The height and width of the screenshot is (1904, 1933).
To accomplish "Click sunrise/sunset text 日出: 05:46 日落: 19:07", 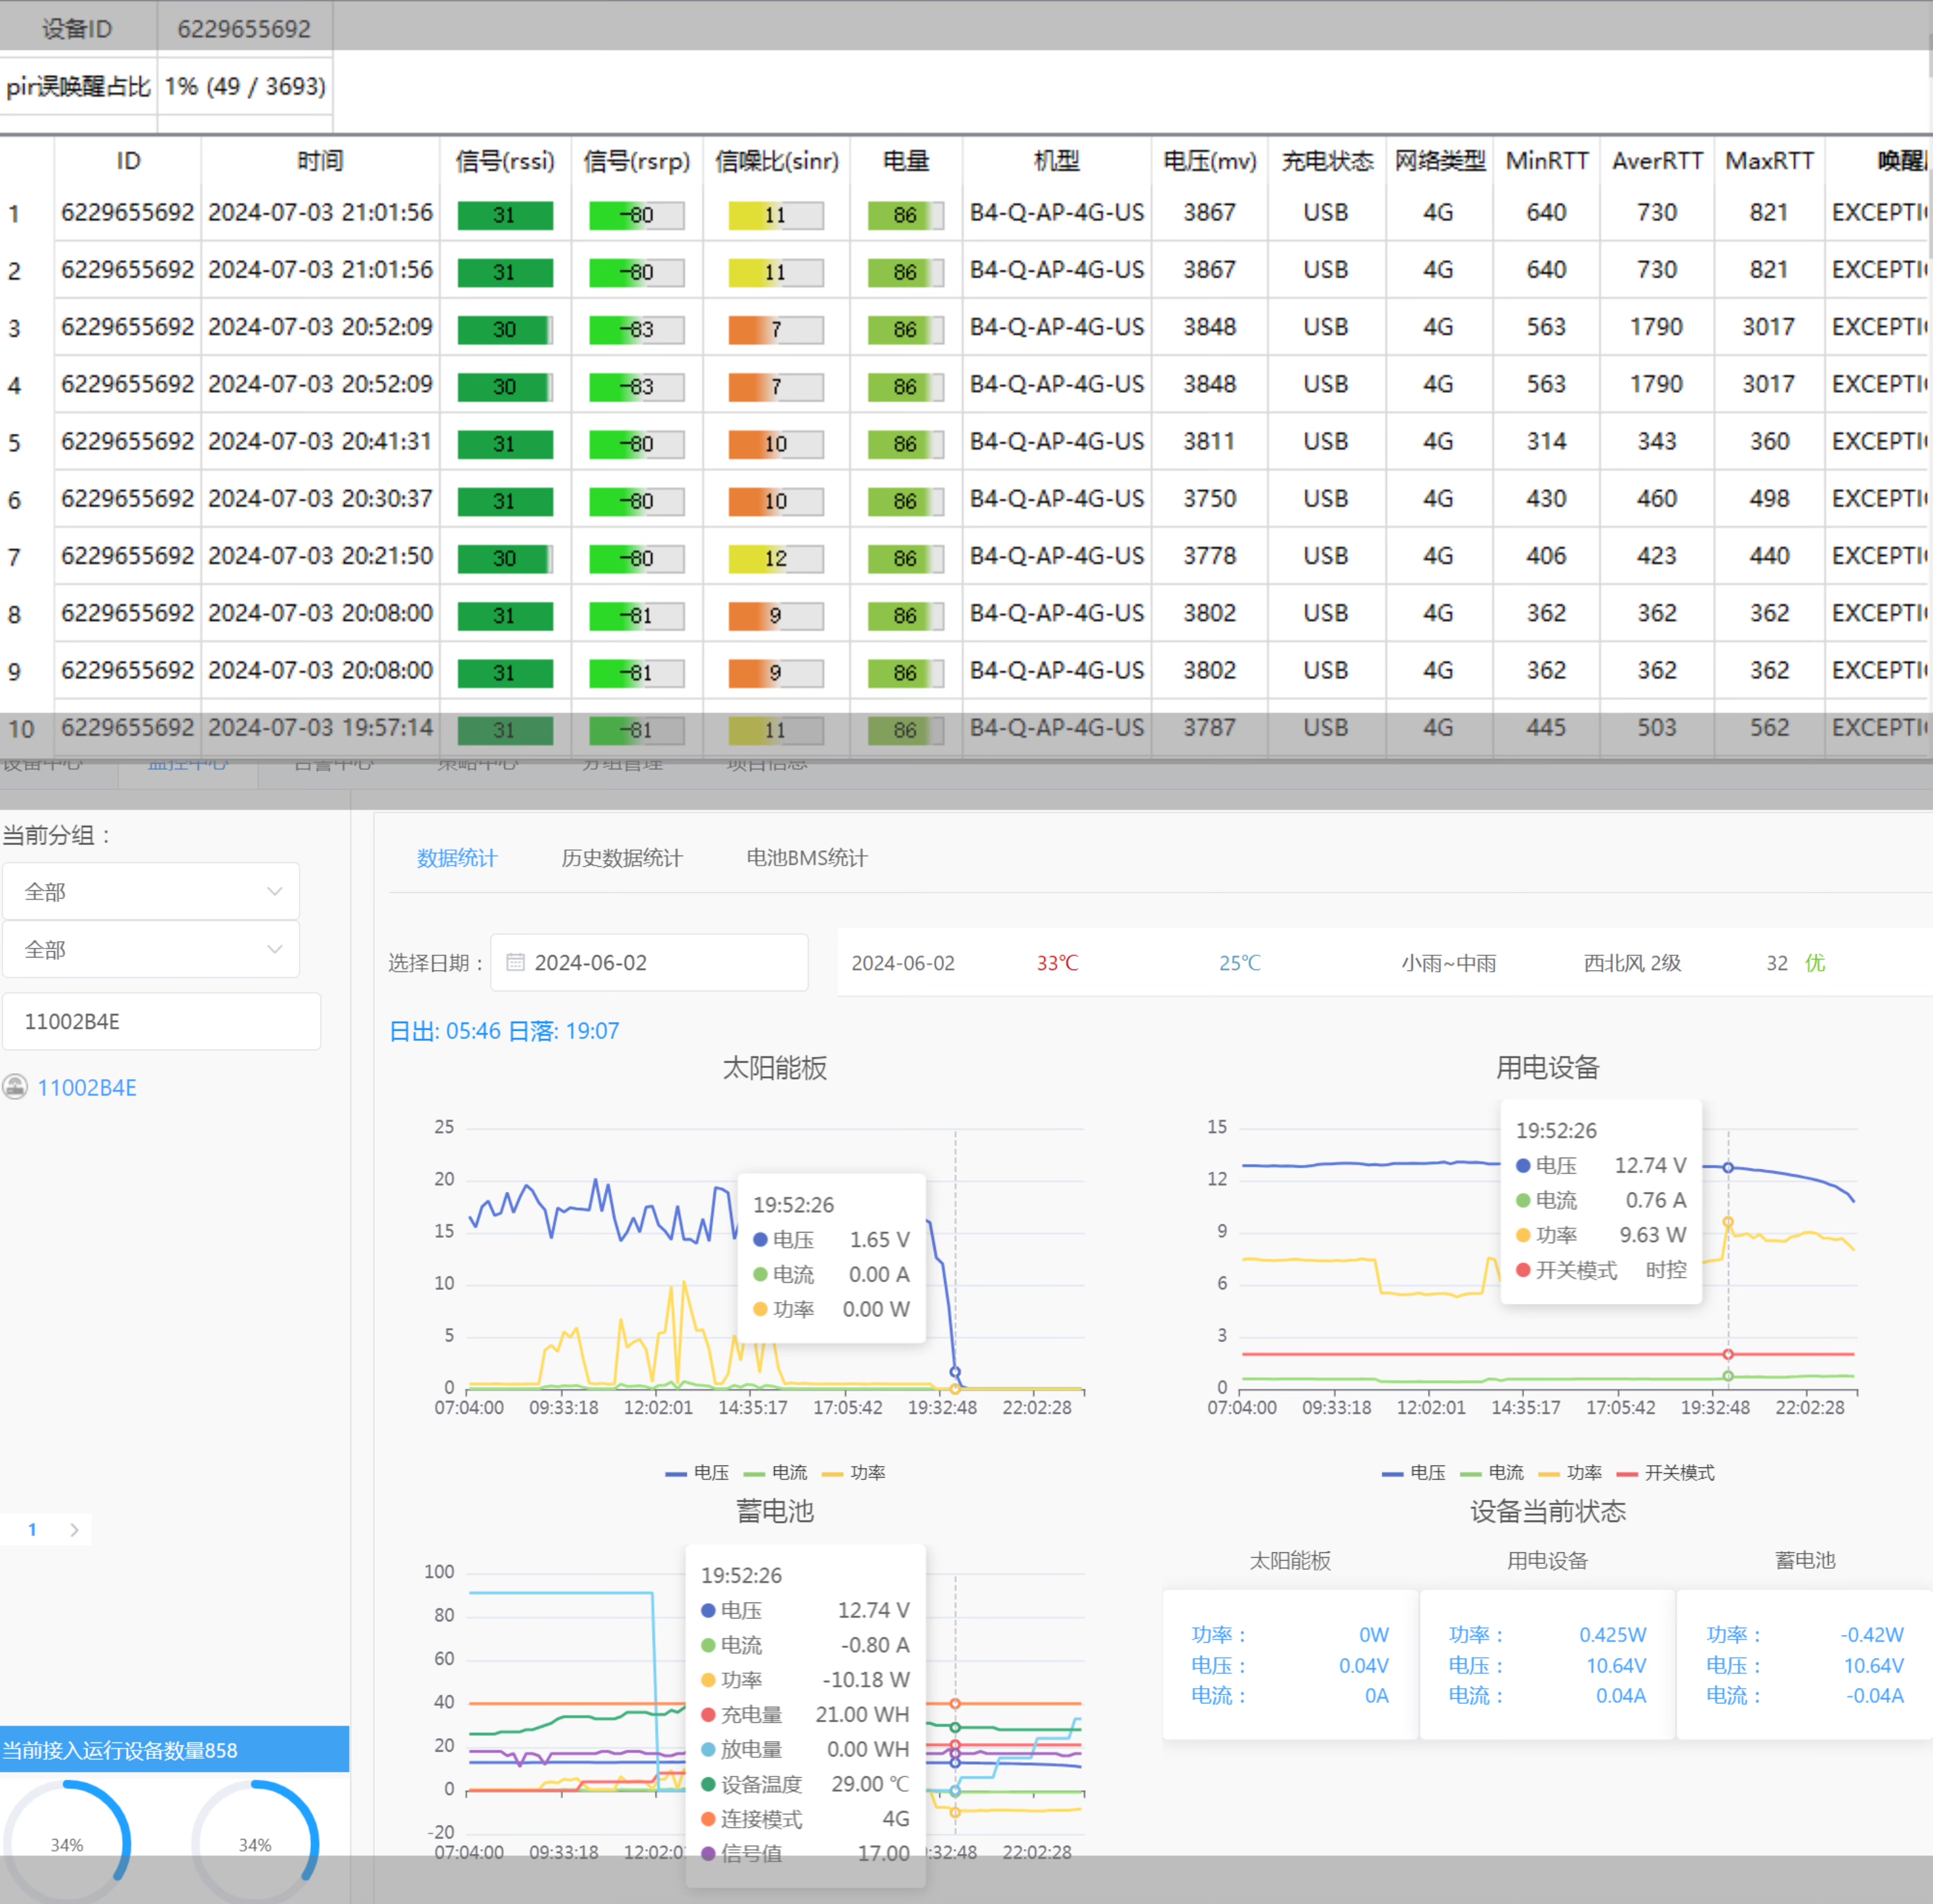I will tap(504, 1031).
